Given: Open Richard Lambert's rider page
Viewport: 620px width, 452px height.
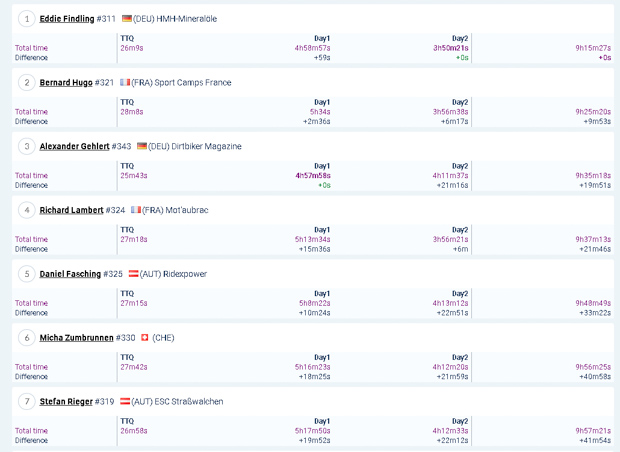Looking at the screenshot, I should 71,211.
